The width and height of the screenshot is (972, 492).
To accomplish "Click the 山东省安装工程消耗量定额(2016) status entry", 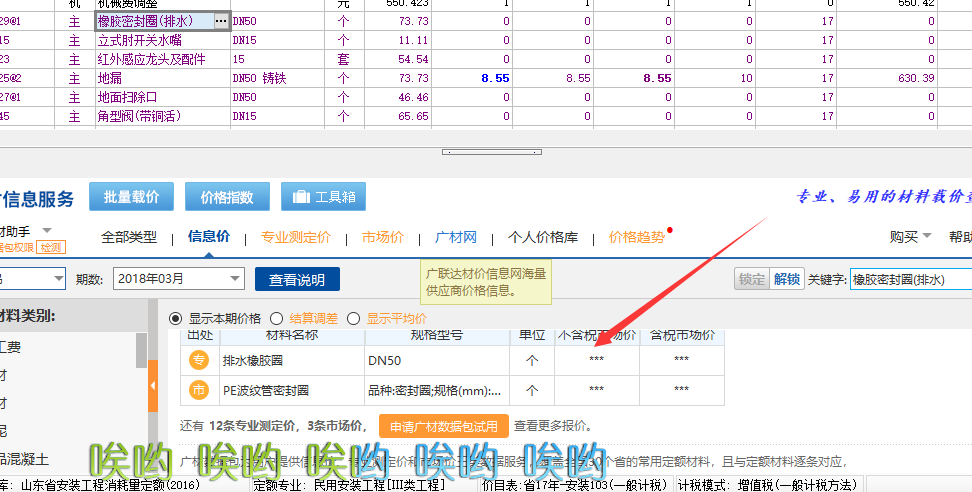I will point(110,485).
